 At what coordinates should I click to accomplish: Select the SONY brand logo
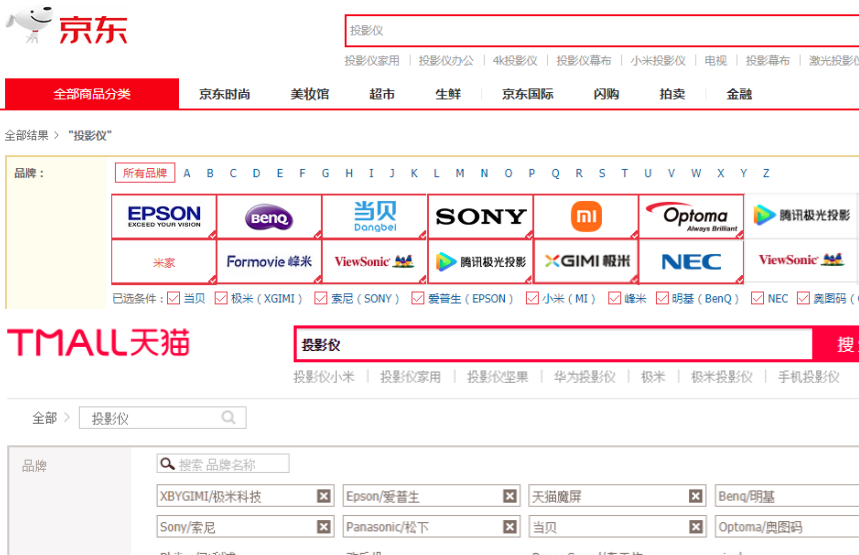point(480,216)
